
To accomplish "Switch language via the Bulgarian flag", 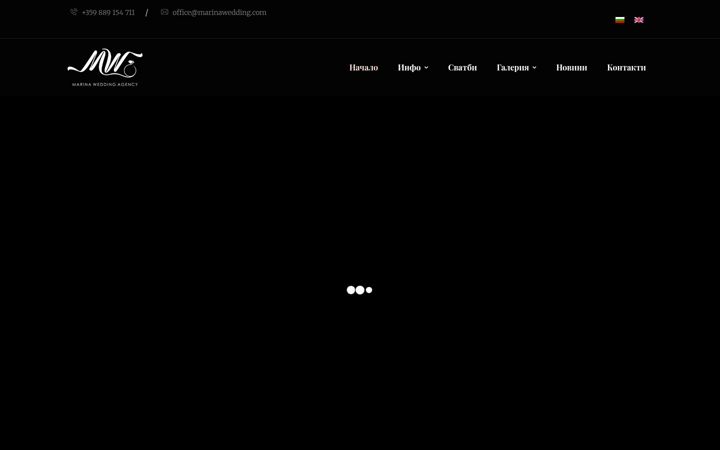I will (x=620, y=20).
